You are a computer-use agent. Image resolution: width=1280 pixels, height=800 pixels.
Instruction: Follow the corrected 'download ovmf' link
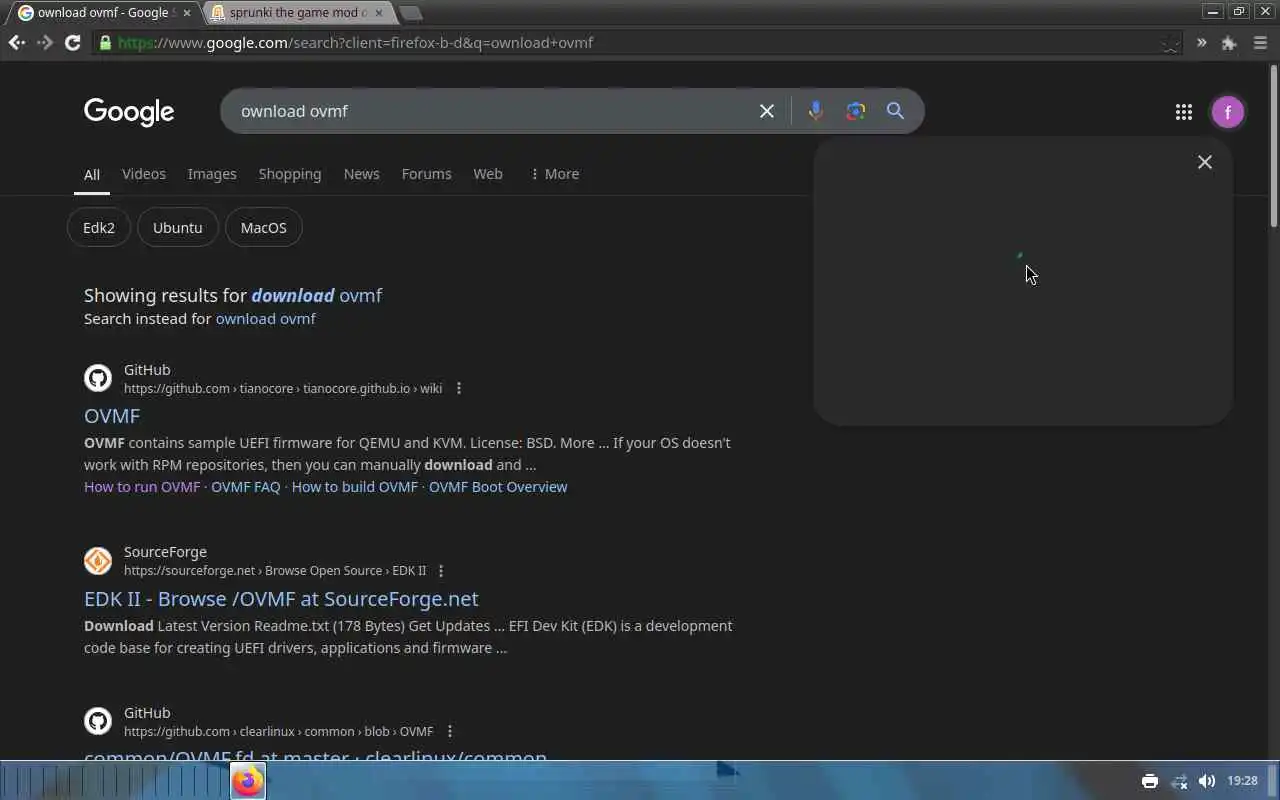click(x=317, y=295)
